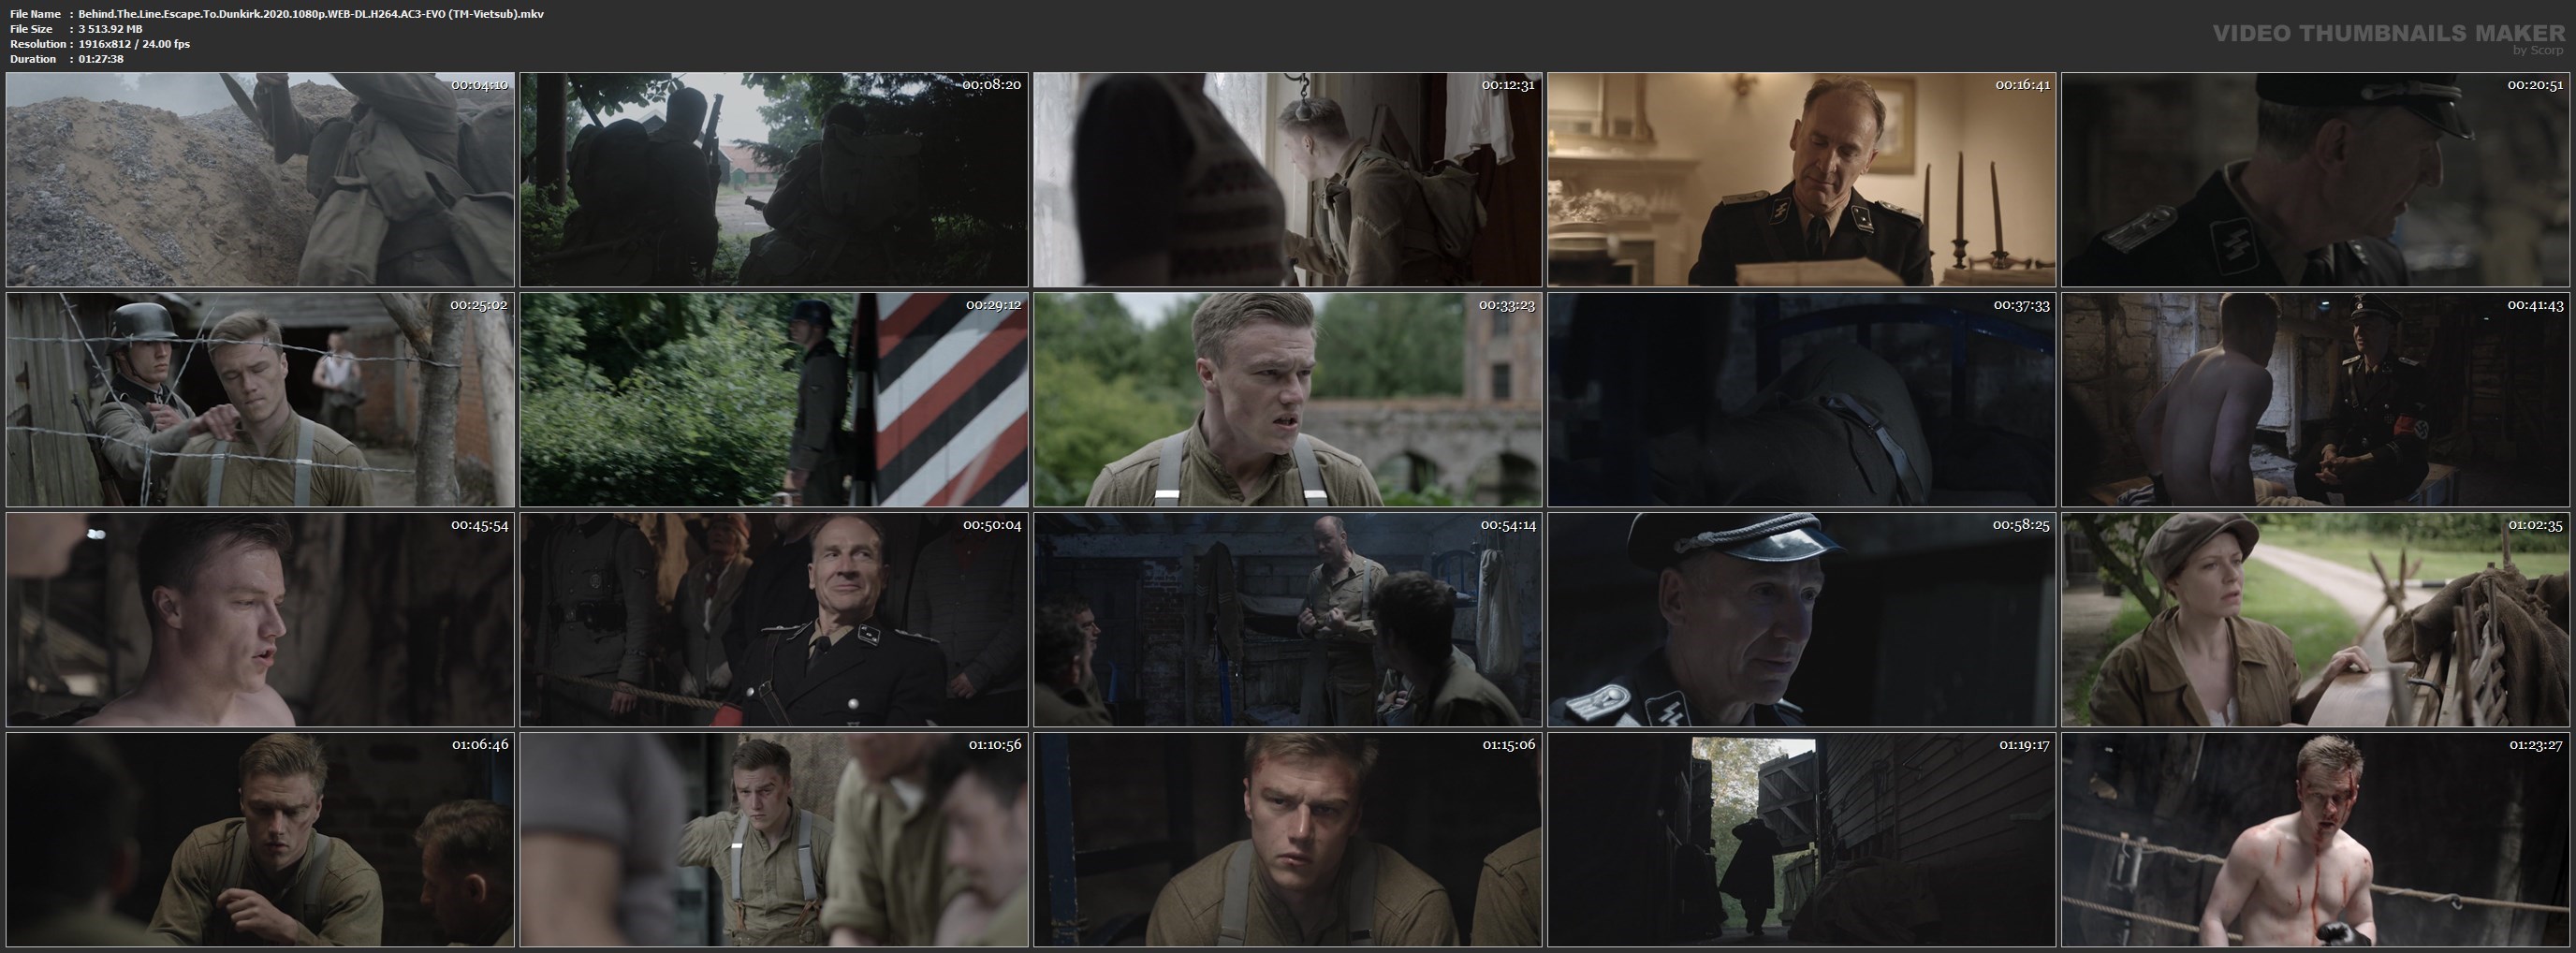Select the thumbnail at 00:33:23
Image resolution: width=2576 pixels, height=953 pixels.
point(1288,400)
